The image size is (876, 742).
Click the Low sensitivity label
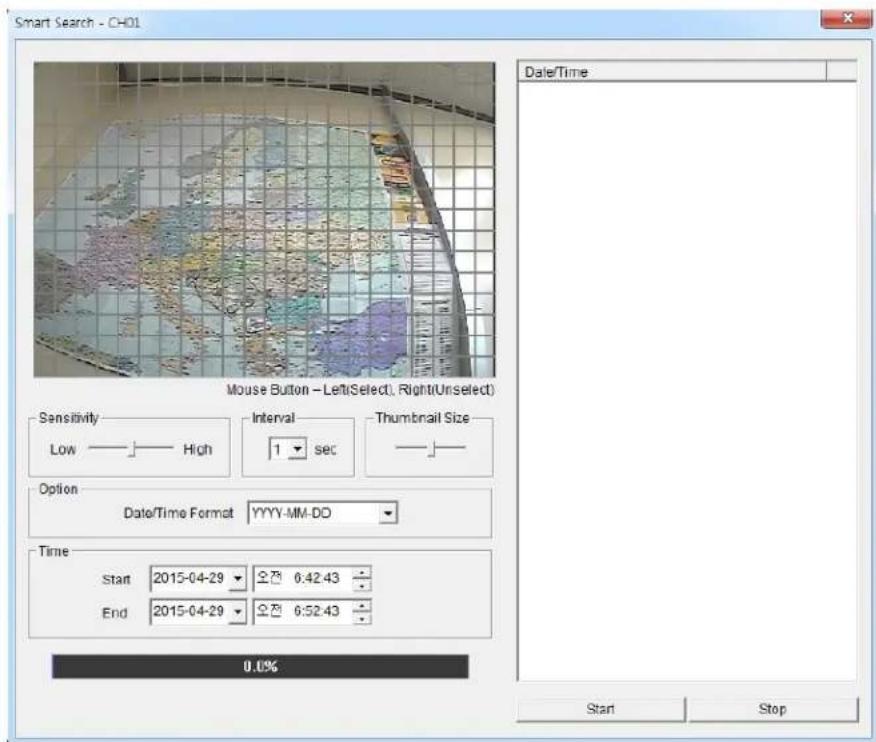(x=63, y=449)
